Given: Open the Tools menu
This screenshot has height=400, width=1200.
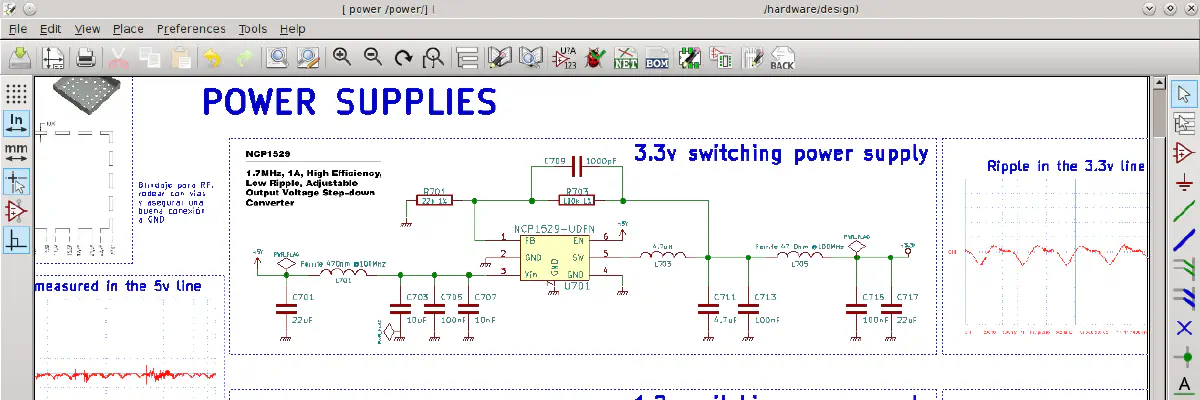Looking at the screenshot, I should [x=253, y=29].
